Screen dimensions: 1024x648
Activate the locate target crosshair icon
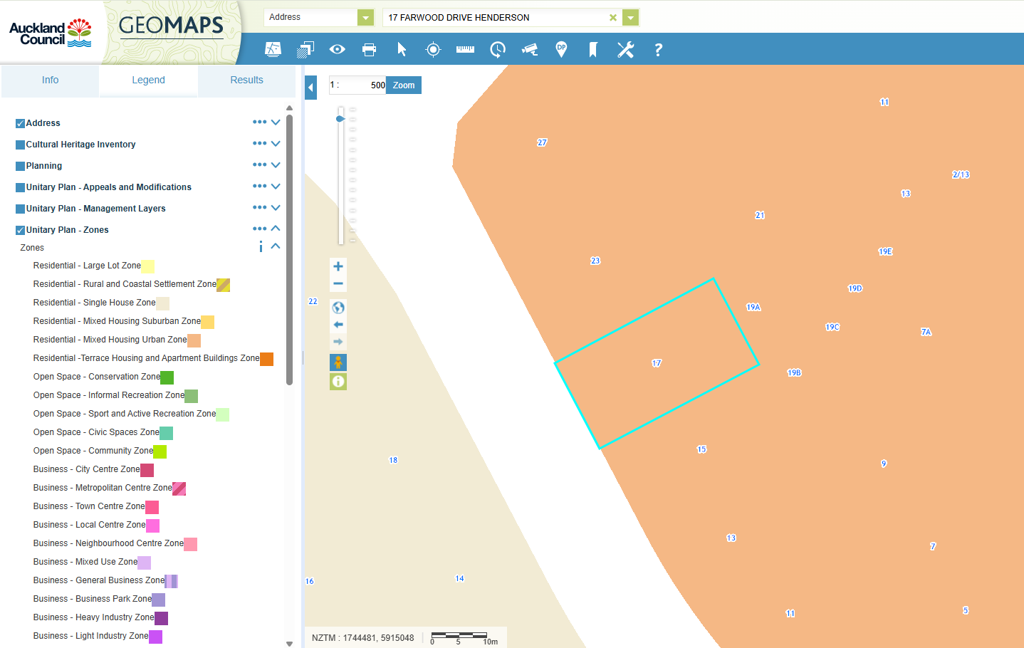click(433, 49)
